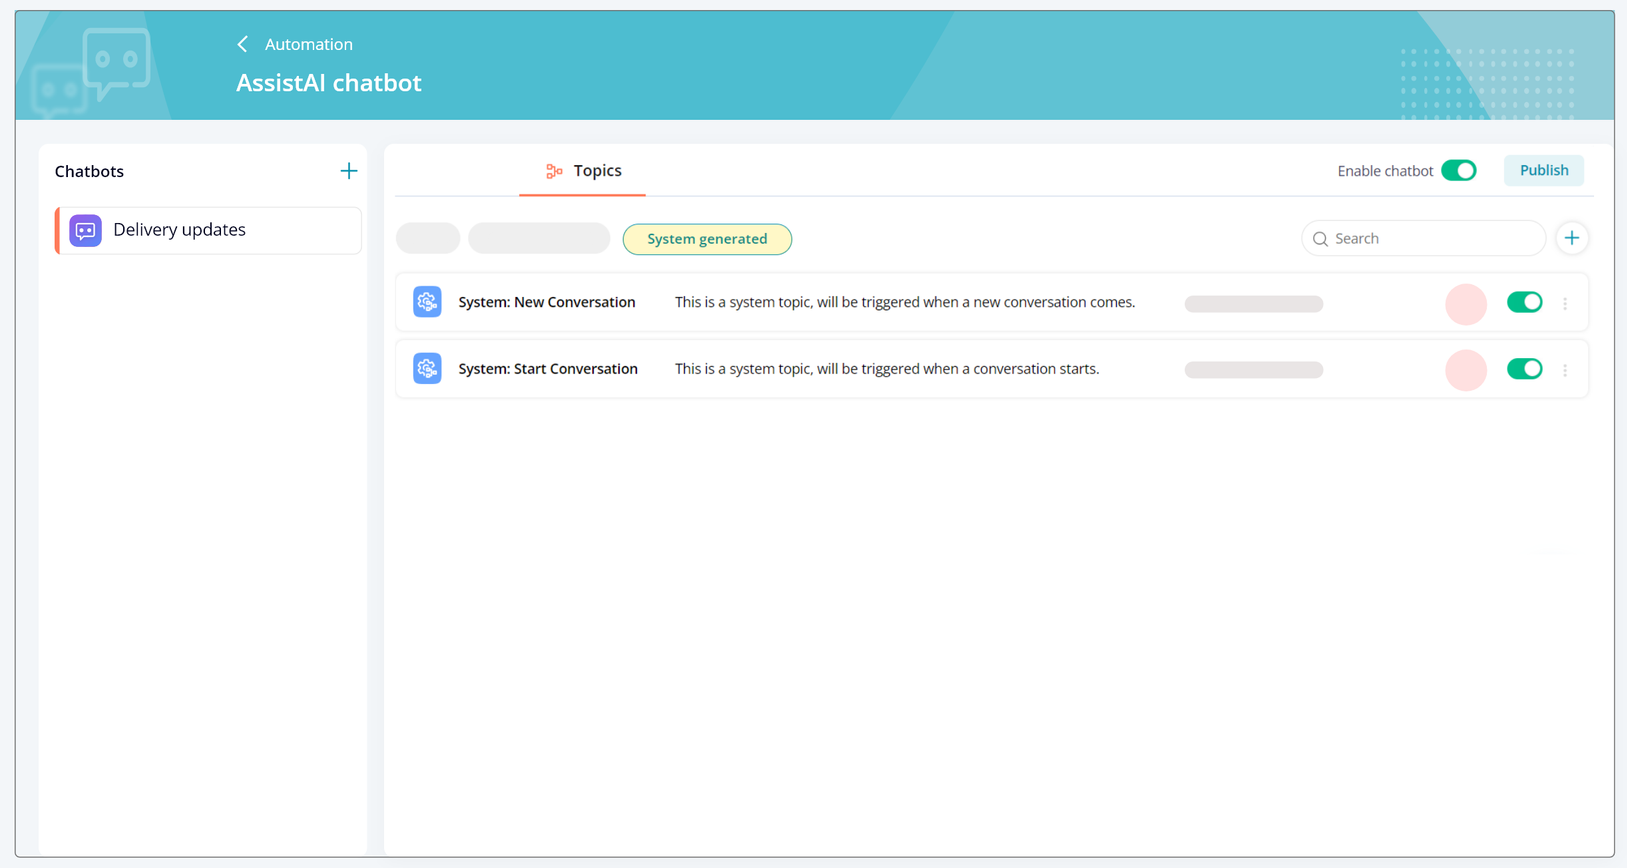
Task: Add a new topic with the circular plus
Action: click(x=1572, y=238)
